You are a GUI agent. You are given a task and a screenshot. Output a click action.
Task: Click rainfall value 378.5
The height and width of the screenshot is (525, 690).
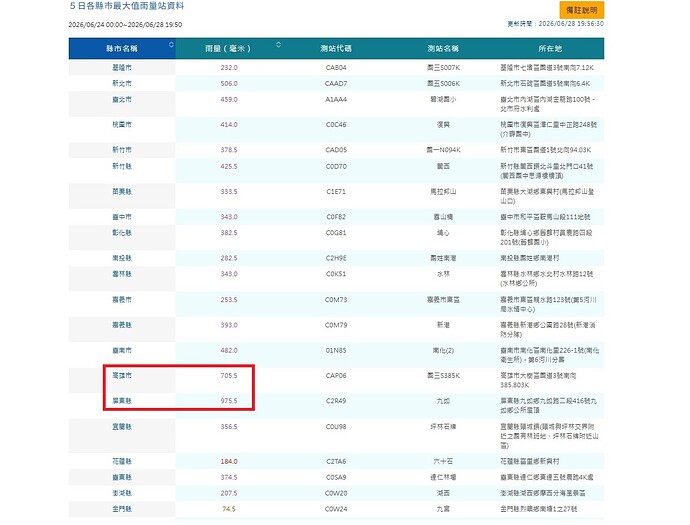click(x=229, y=150)
